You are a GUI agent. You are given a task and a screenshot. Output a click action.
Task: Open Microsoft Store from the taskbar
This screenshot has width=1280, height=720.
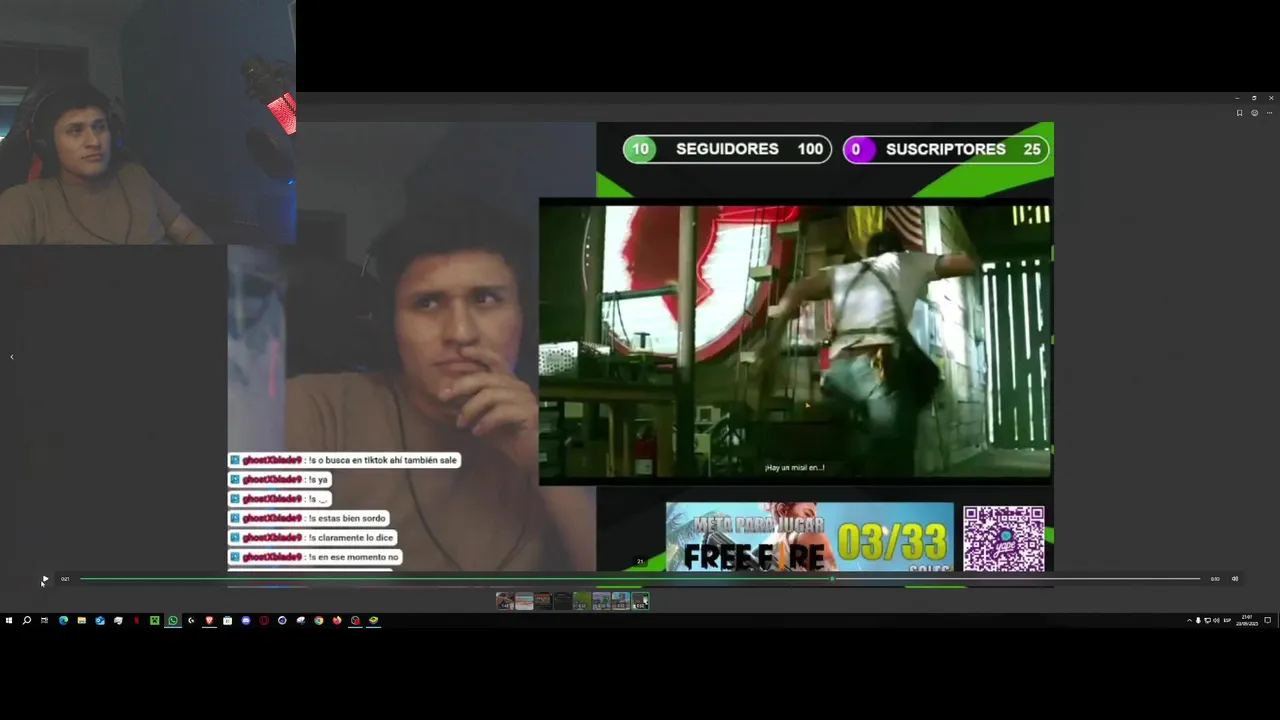click(227, 620)
